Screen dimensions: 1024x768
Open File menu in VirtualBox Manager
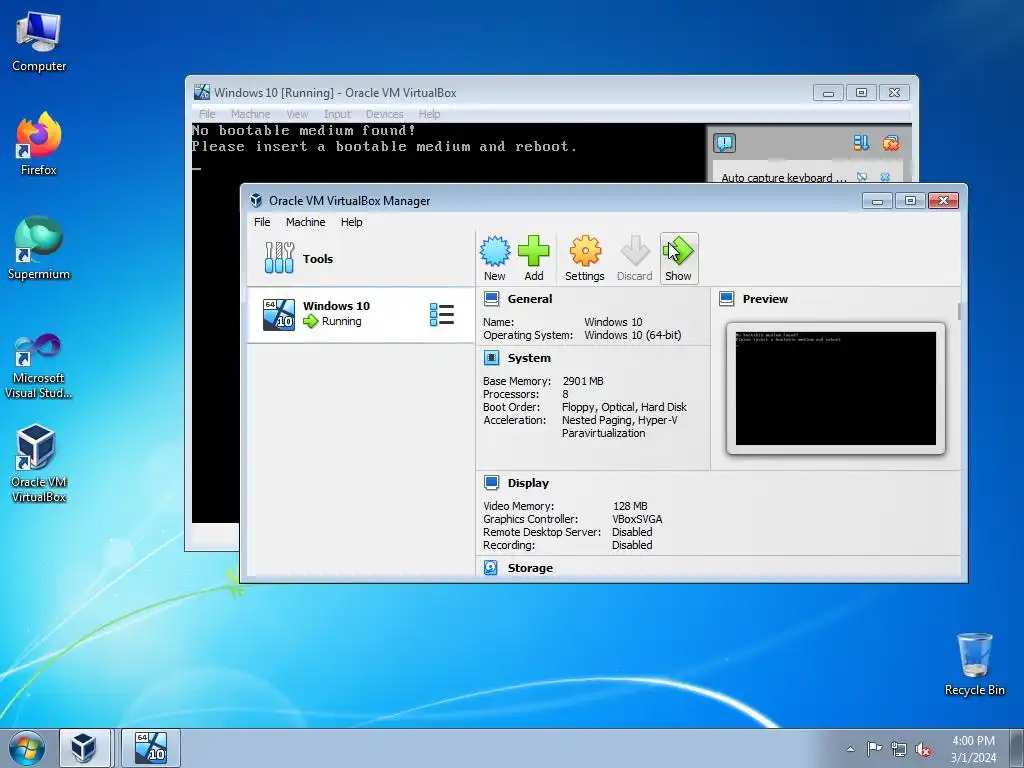click(262, 222)
